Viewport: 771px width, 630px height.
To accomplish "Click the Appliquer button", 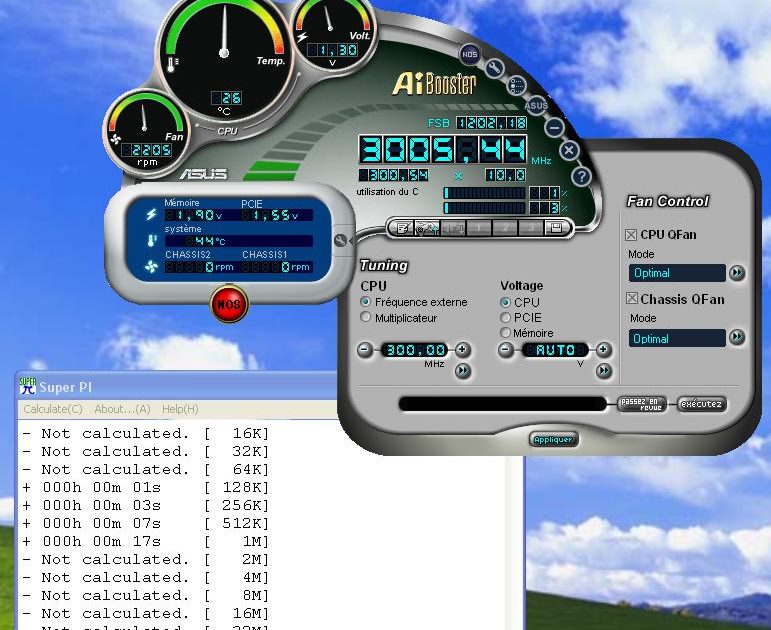I will click(x=553, y=439).
